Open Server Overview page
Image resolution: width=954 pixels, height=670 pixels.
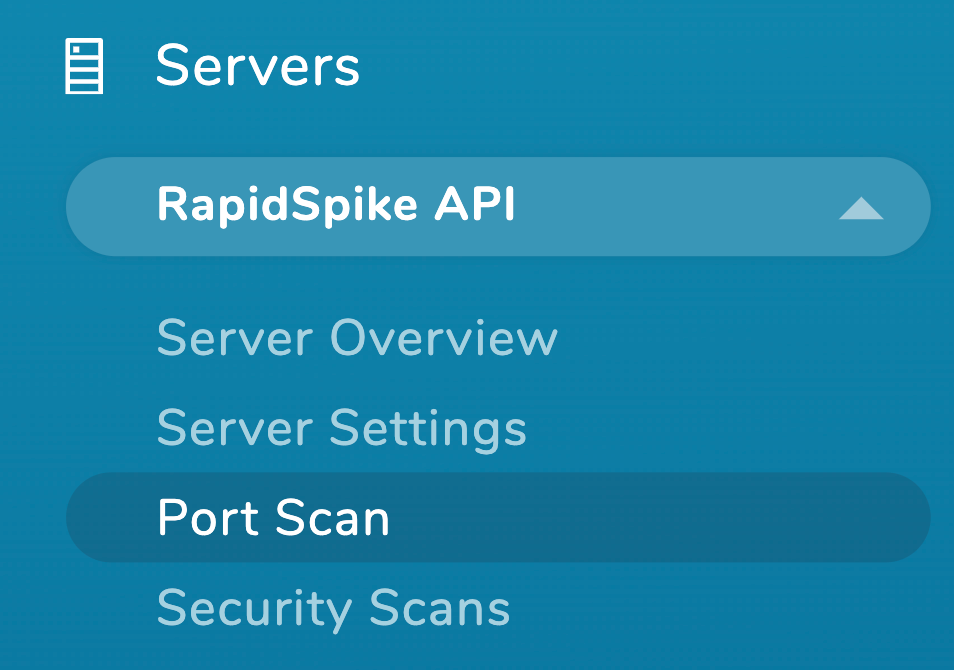357,338
